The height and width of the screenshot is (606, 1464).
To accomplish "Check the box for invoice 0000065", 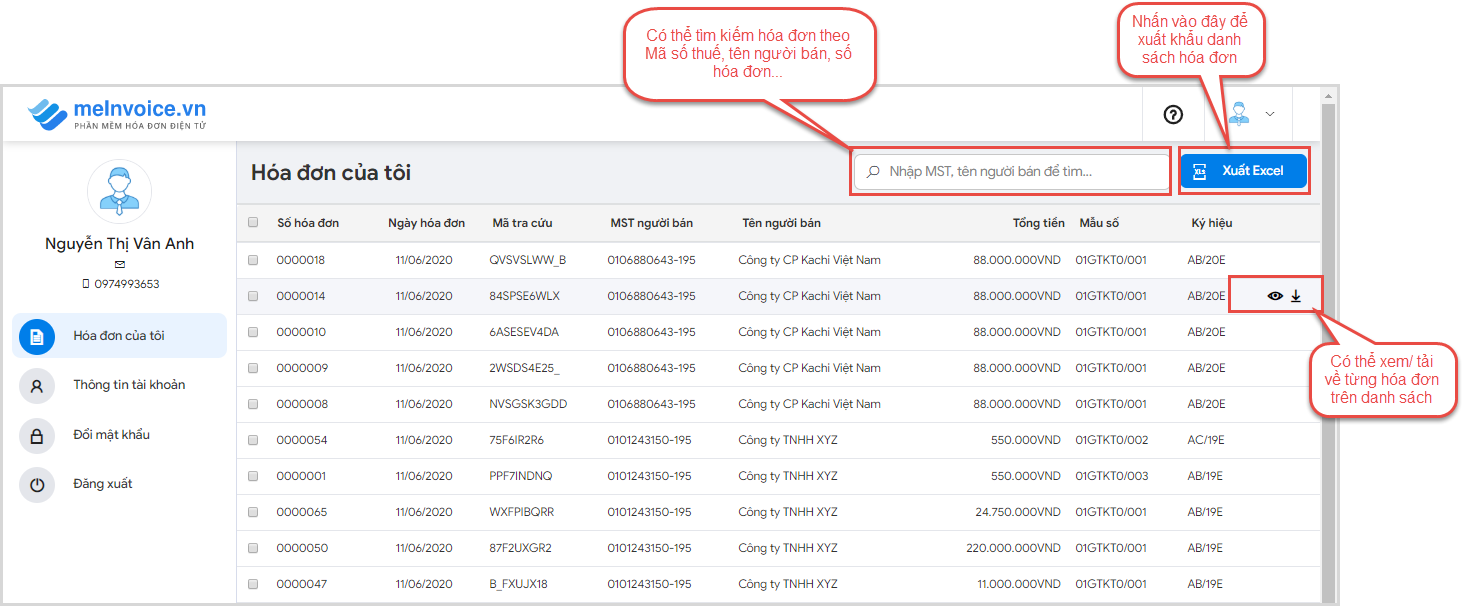I will (253, 512).
